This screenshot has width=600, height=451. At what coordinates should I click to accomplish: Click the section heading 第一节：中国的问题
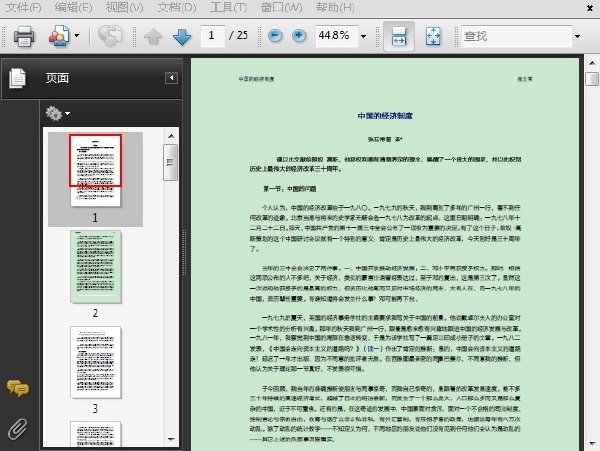[x=290, y=189]
